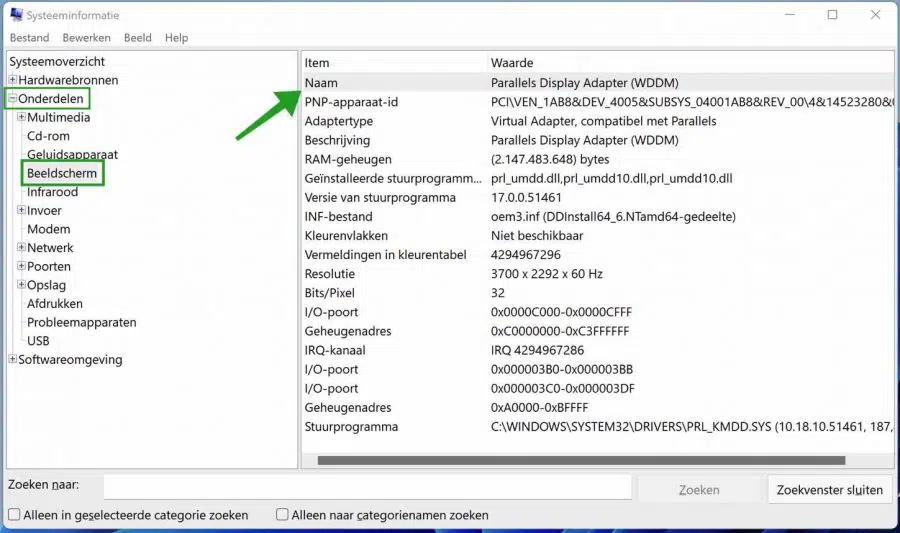Expand the Poorten node
The image size is (900, 533).
click(x=21, y=266)
